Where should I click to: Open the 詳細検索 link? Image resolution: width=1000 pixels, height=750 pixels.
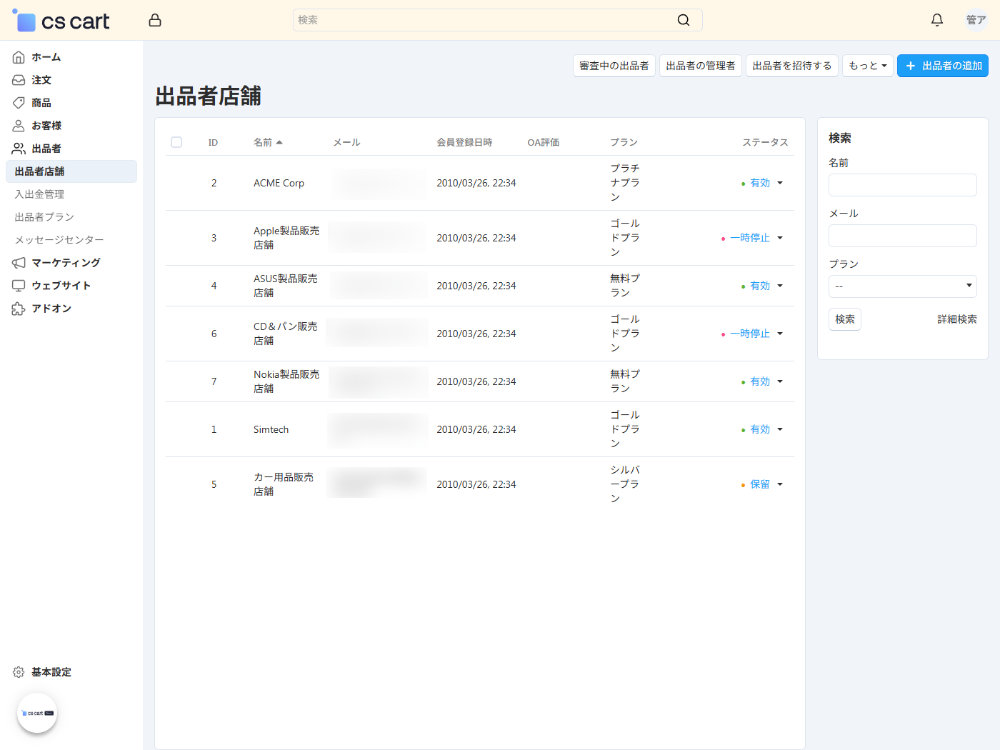pyautogui.click(x=956, y=319)
